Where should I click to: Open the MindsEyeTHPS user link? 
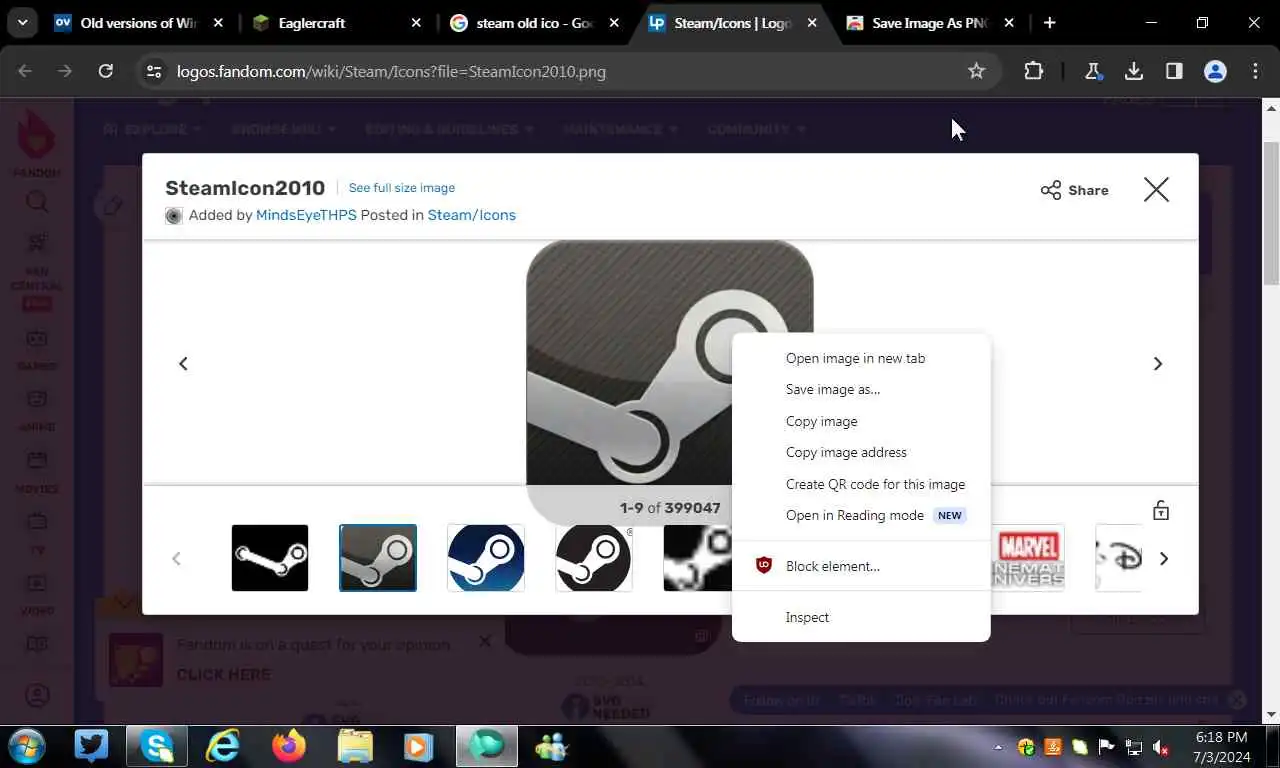[306, 215]
